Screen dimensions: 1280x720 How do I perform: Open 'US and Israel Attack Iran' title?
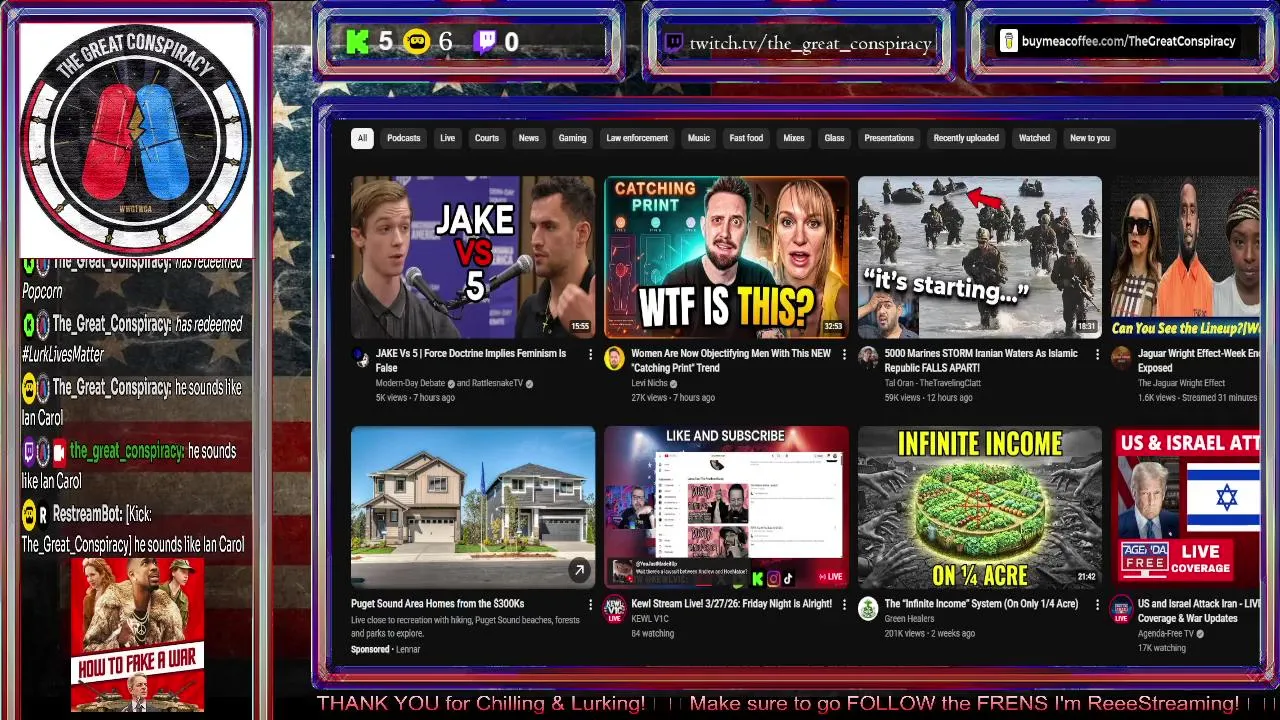point(1198,611)
